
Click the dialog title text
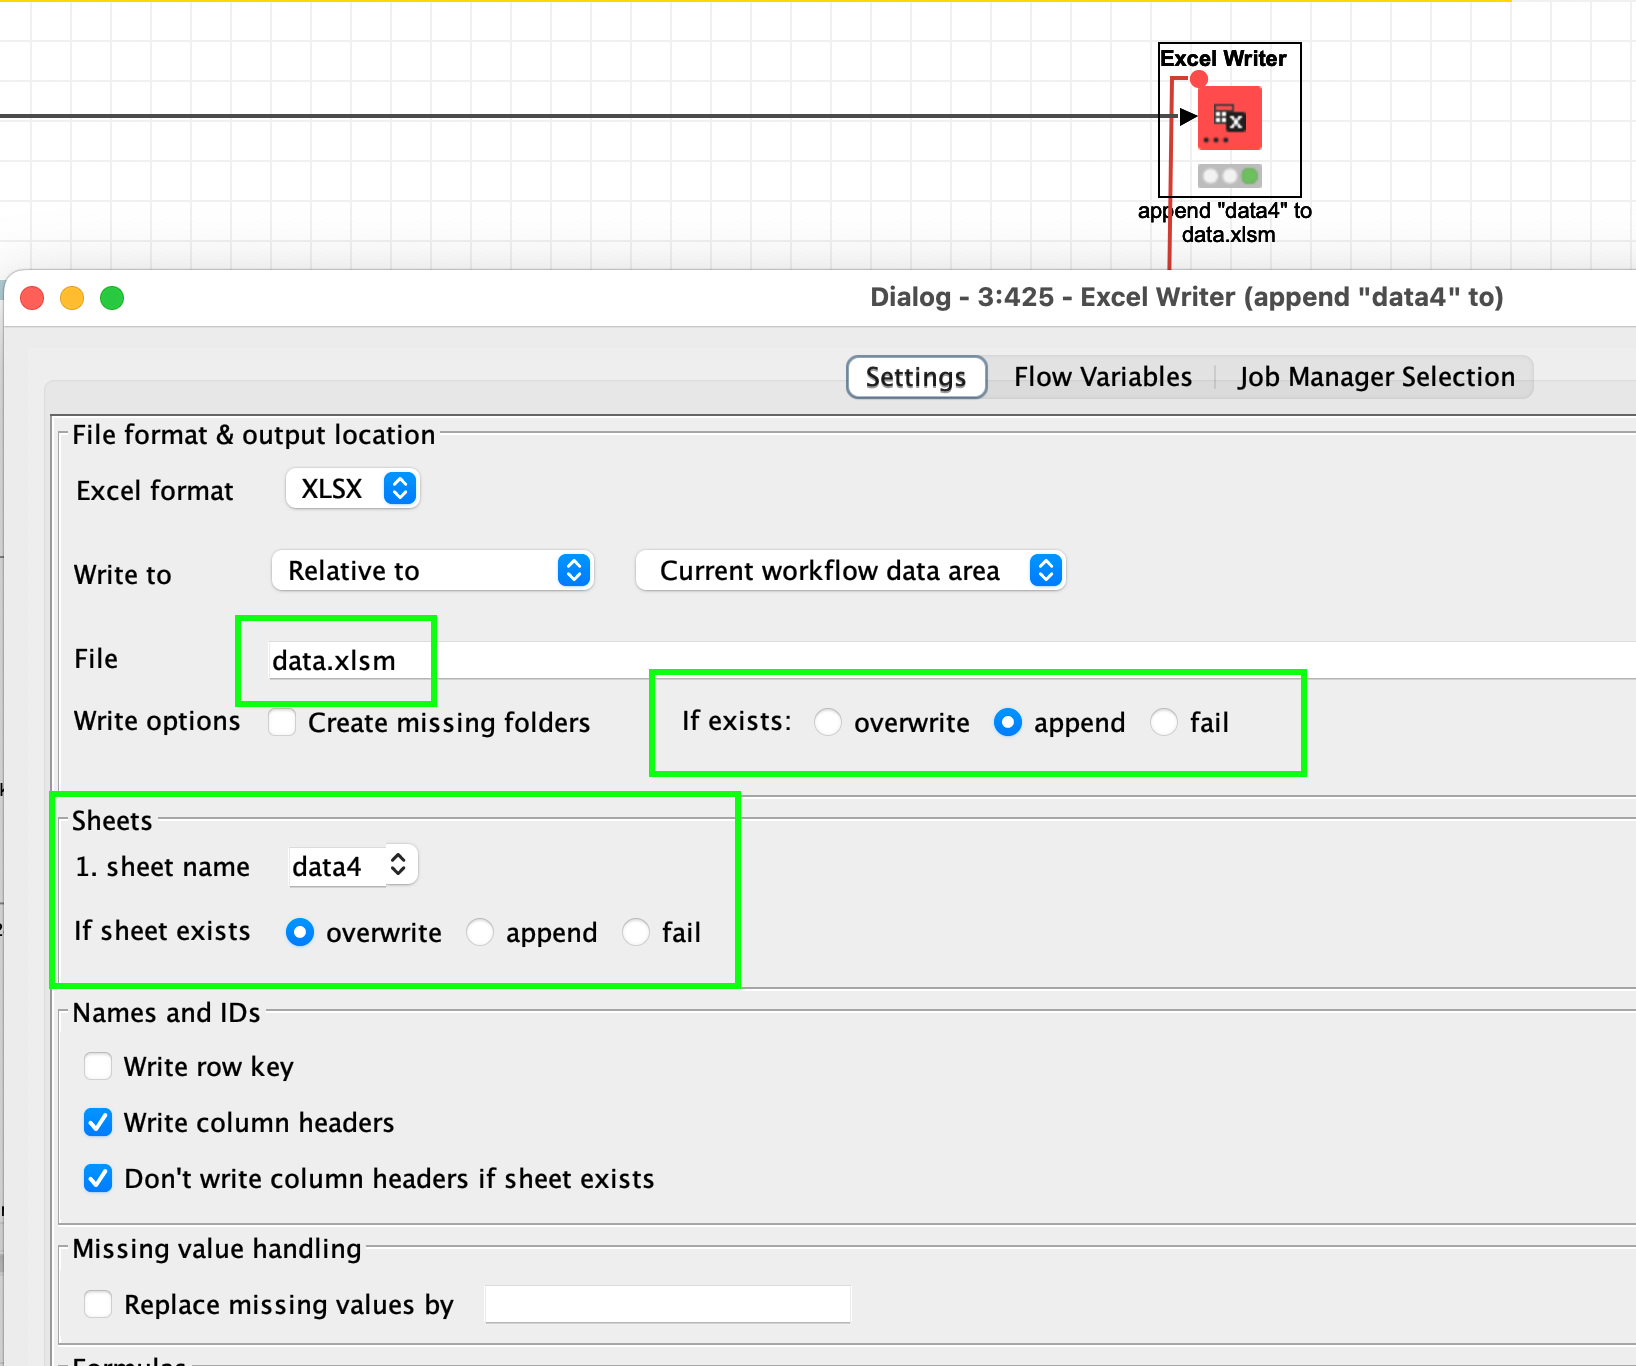pos(1187,297)
